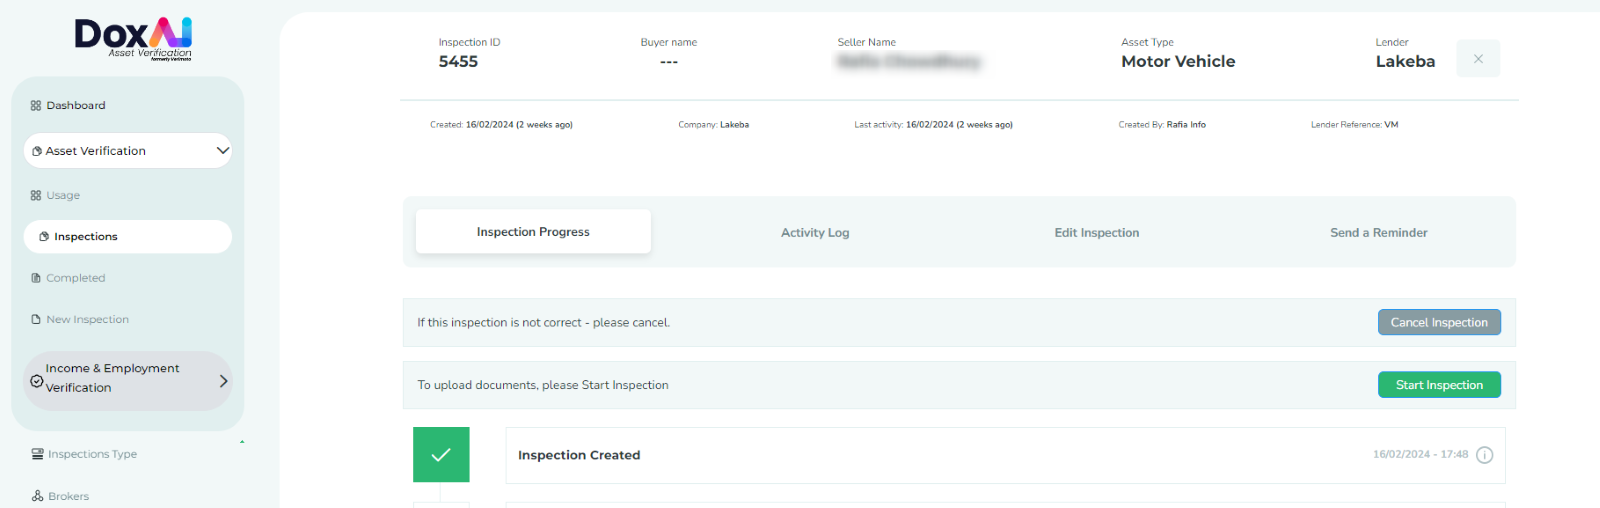
Task: Click the Inspections Type sidebar icon
Action: [x=37, y=454]
